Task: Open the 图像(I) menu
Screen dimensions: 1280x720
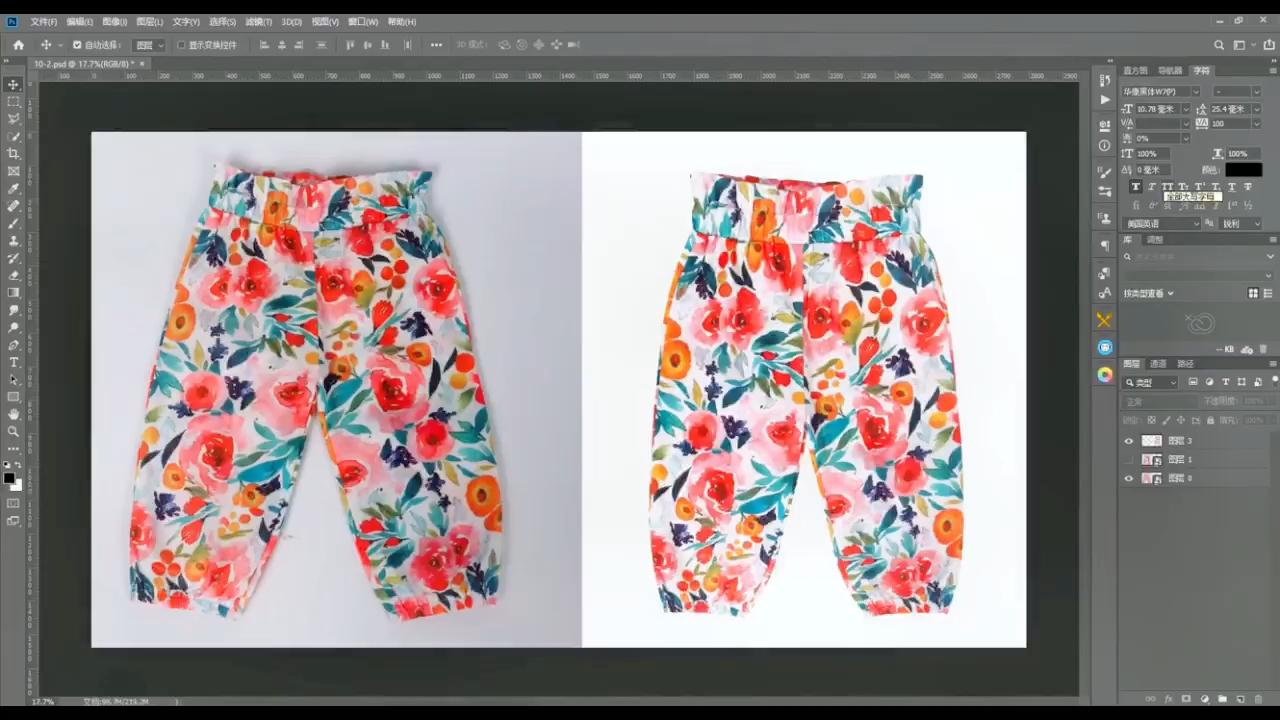Action: [x=115, y=21]
